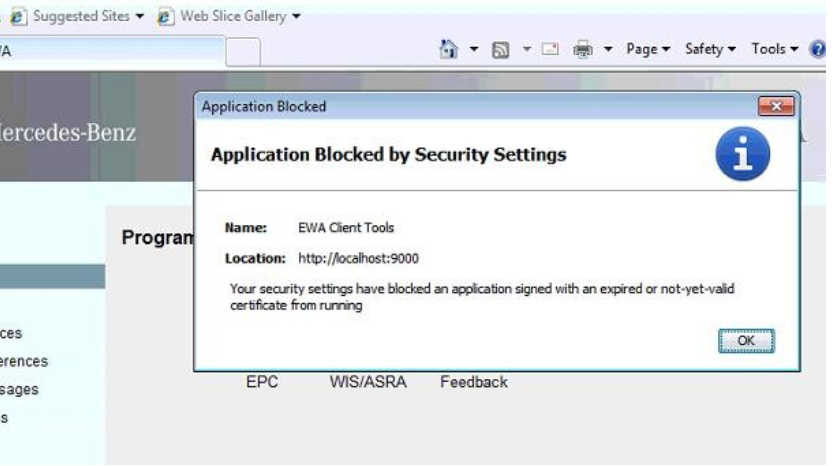The height and width of the screenshot is (466, 834).
Task: Open the Page menu
Action: click(x=648, y=49)
